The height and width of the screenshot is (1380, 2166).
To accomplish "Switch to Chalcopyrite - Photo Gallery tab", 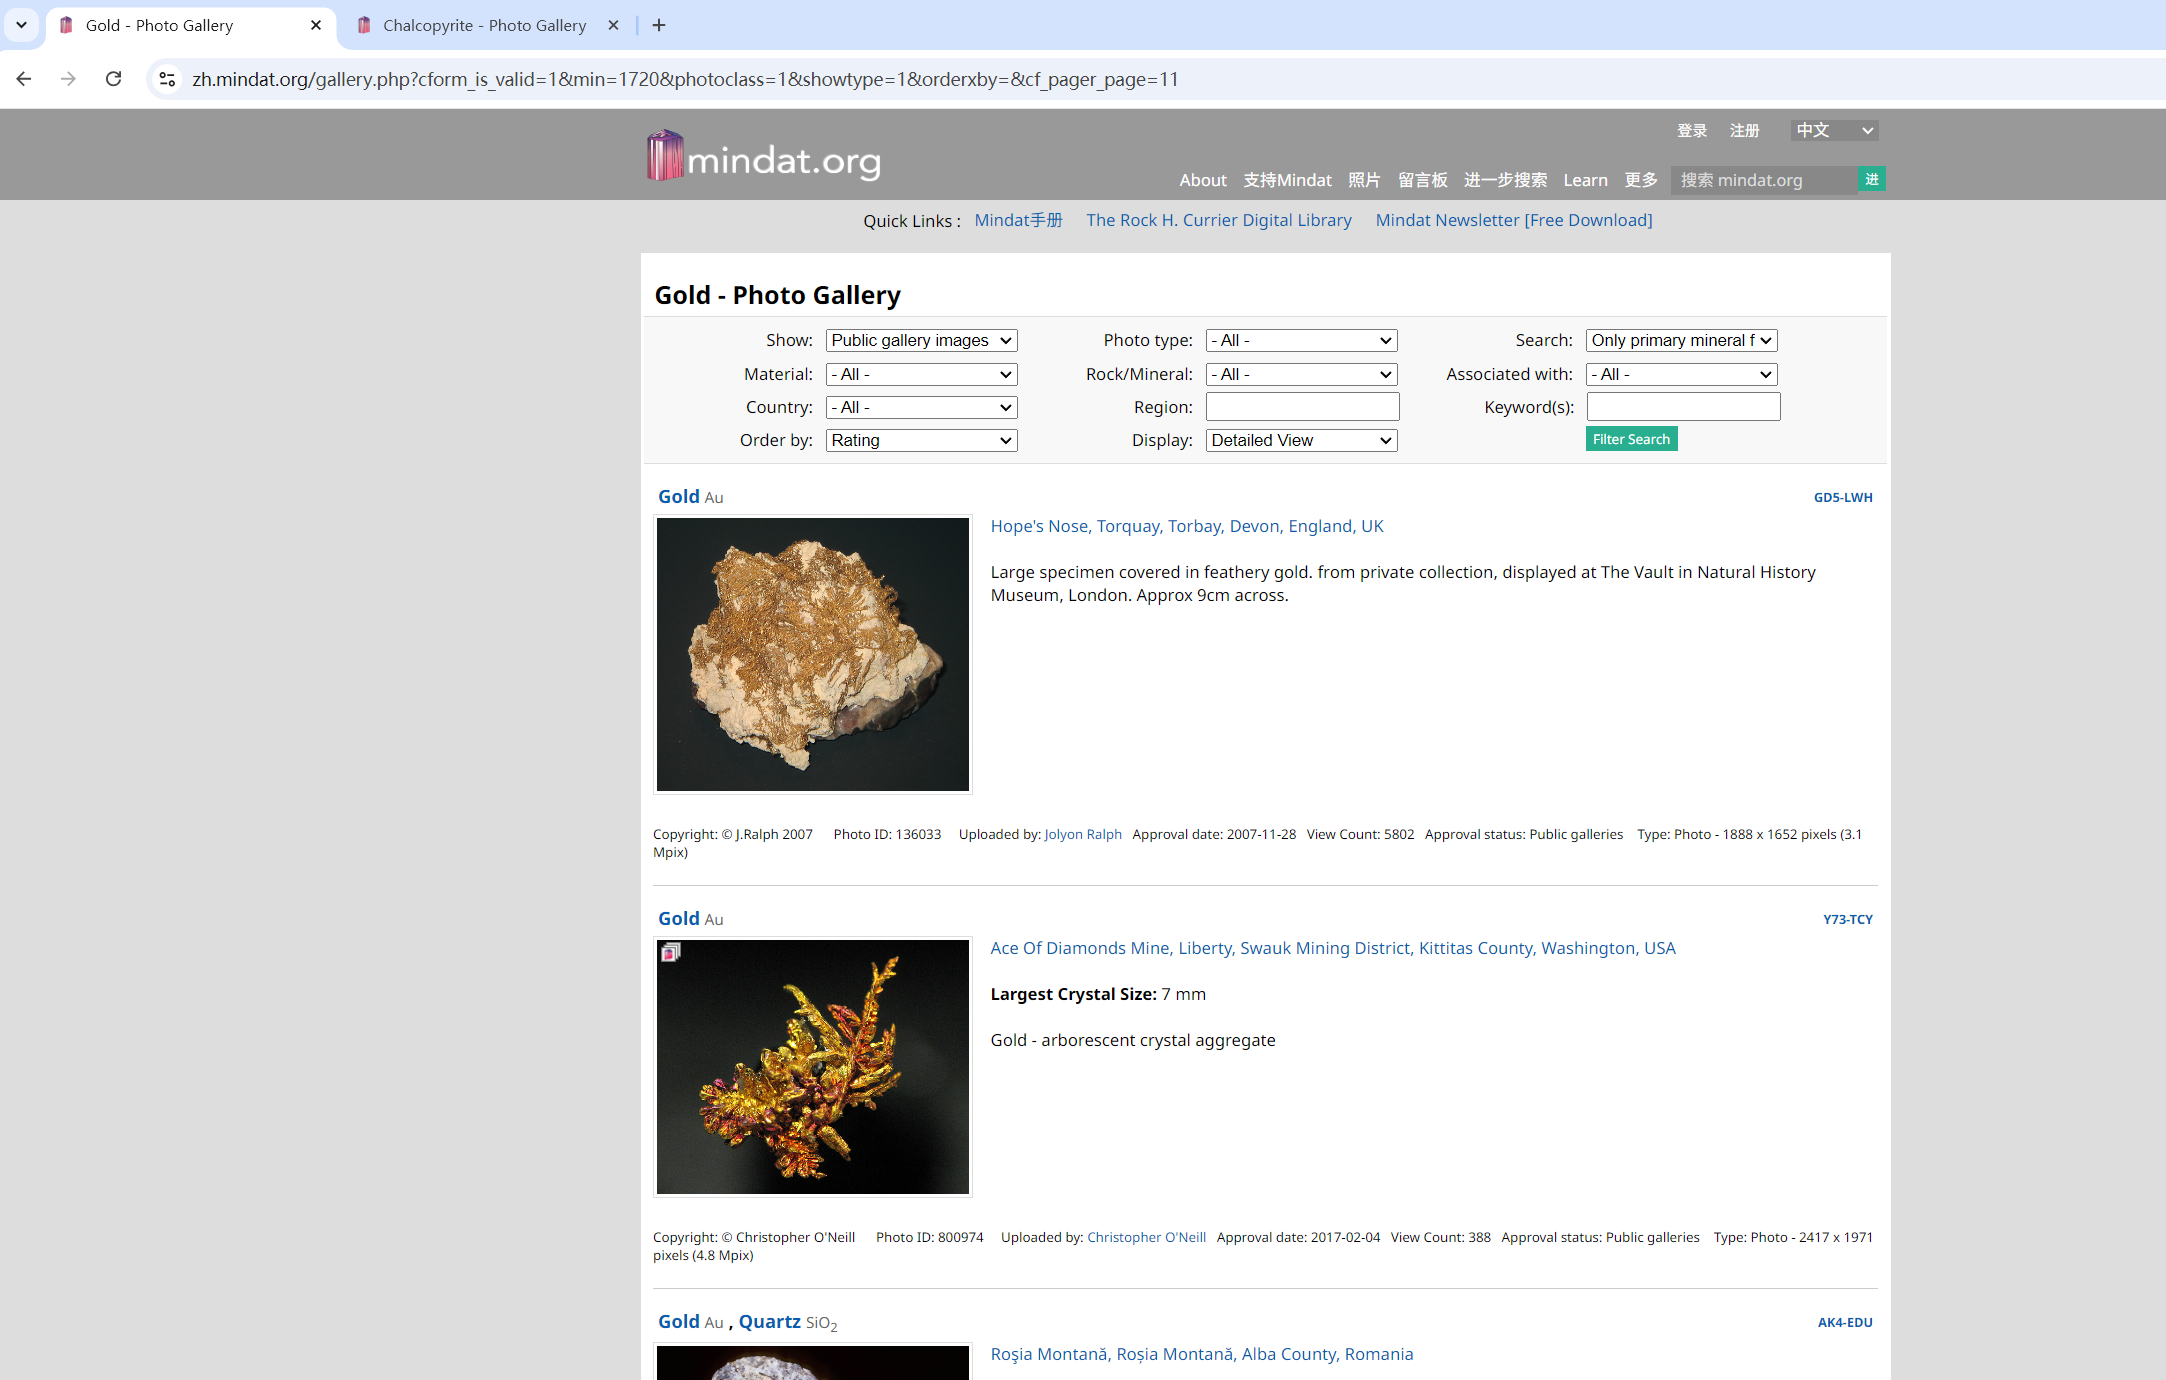I will pyautogui.click(x=484, y=25).
